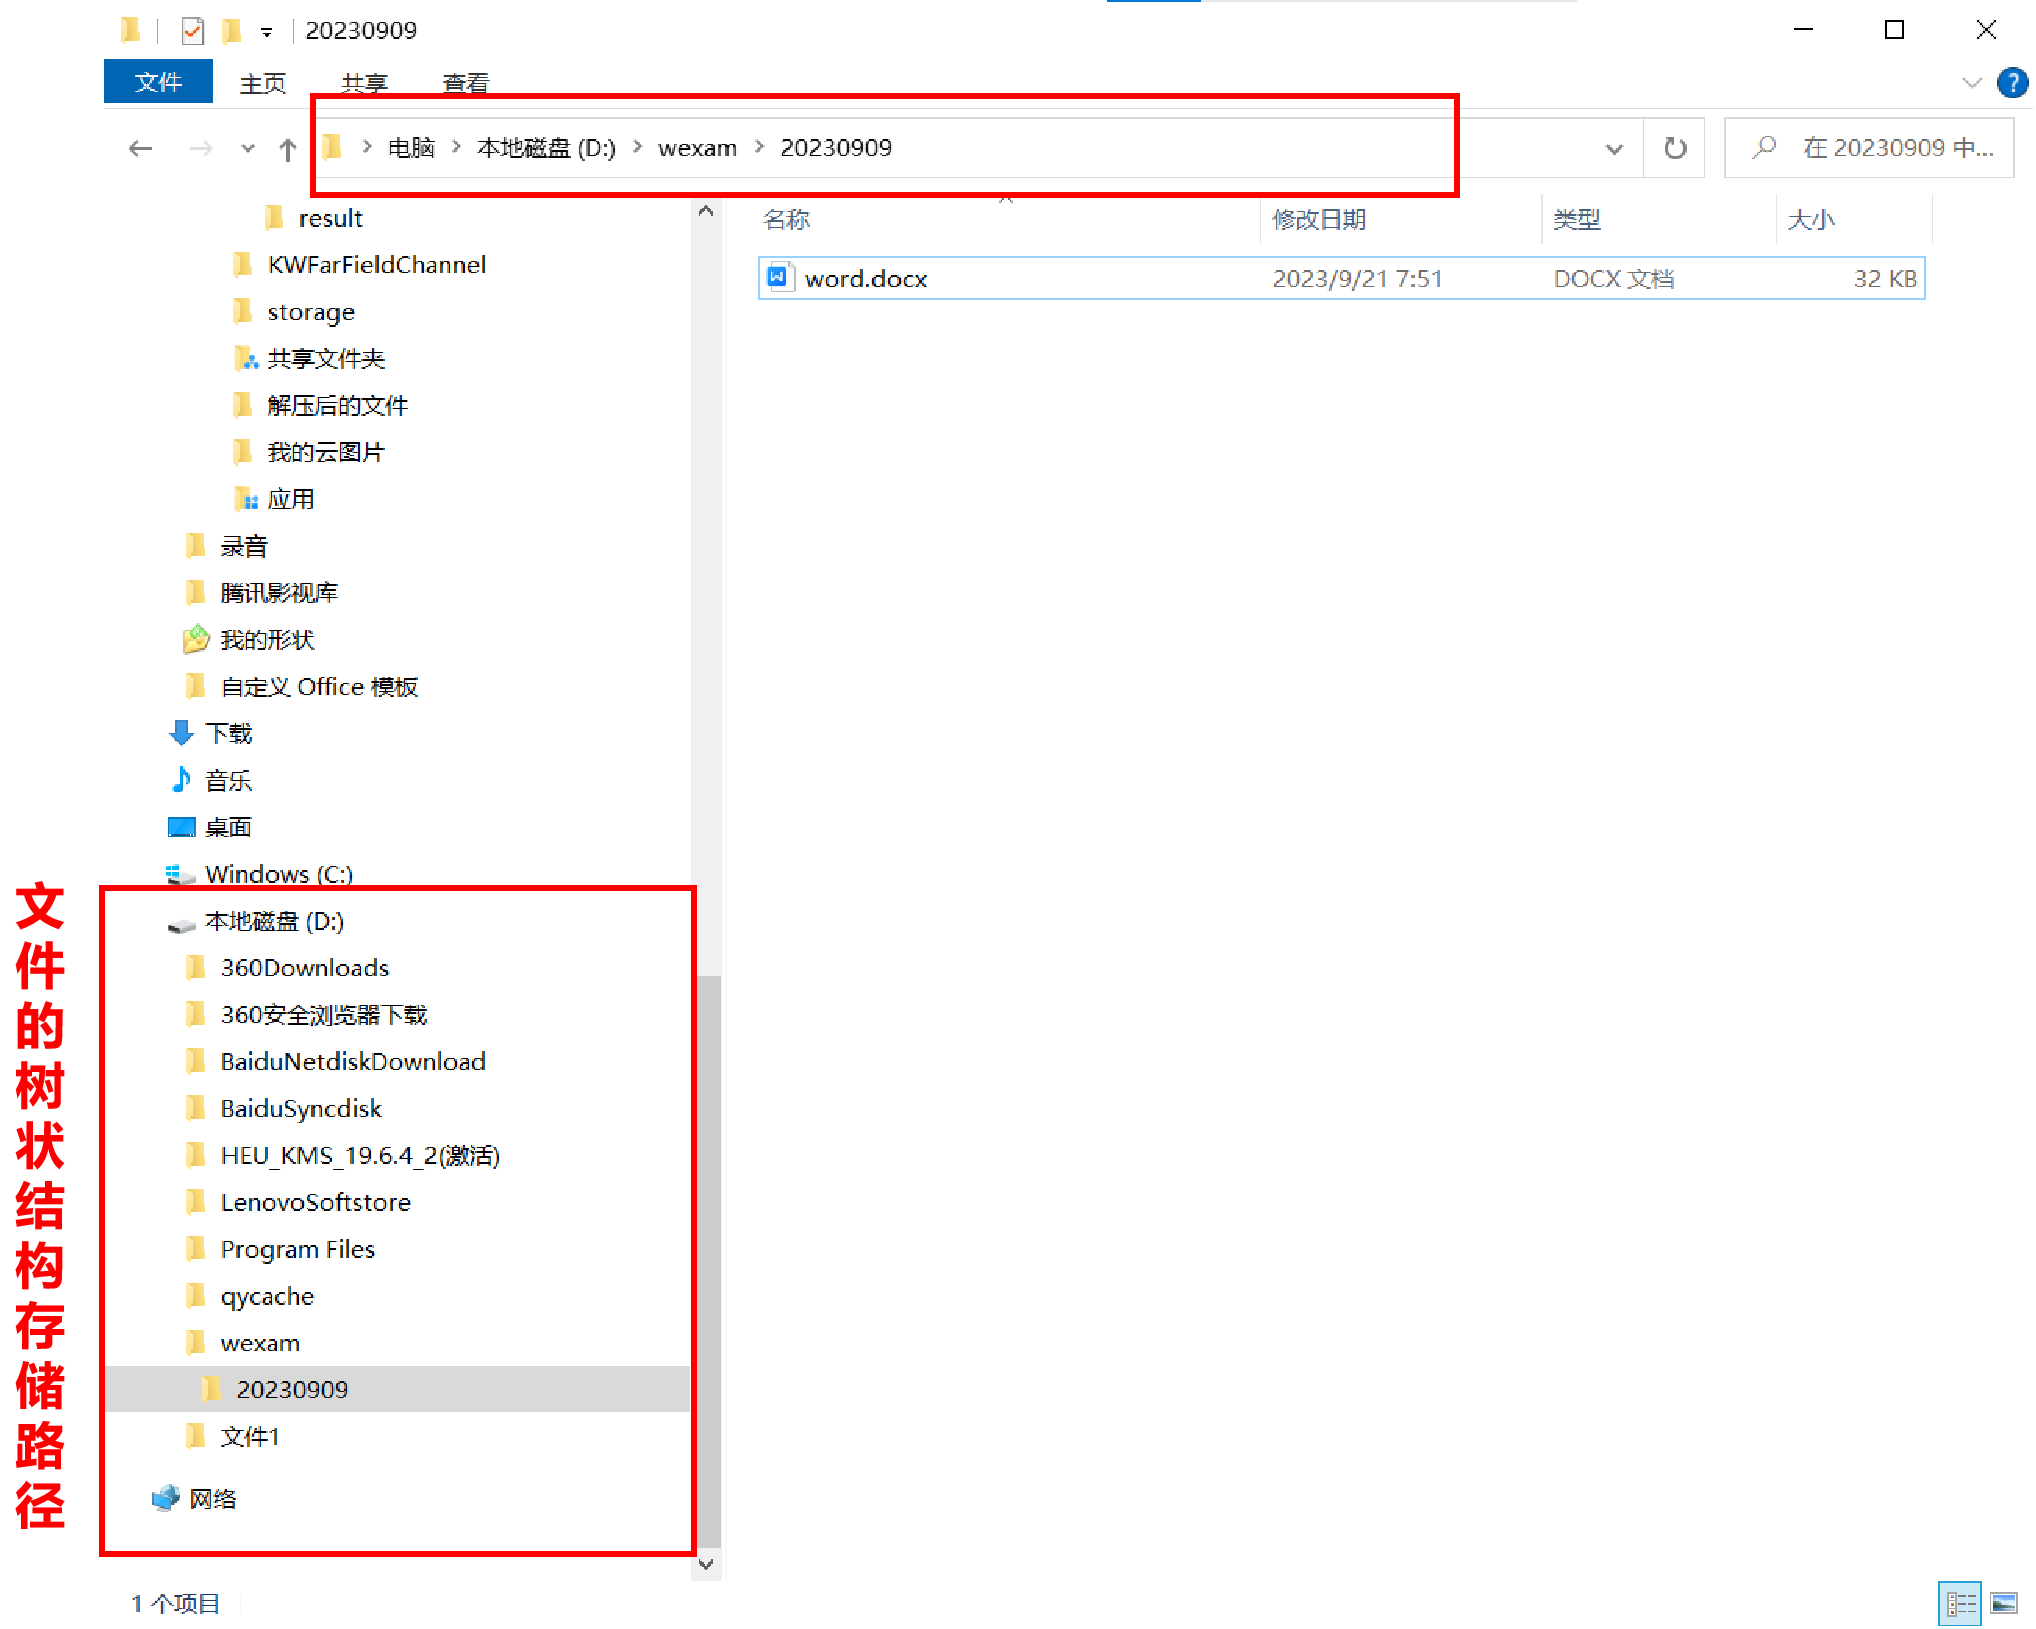Open the Quick Access Toolbar customize dropdown
The width and height of the screenshot is (2036, 1629).
click(x=266, y=32)
